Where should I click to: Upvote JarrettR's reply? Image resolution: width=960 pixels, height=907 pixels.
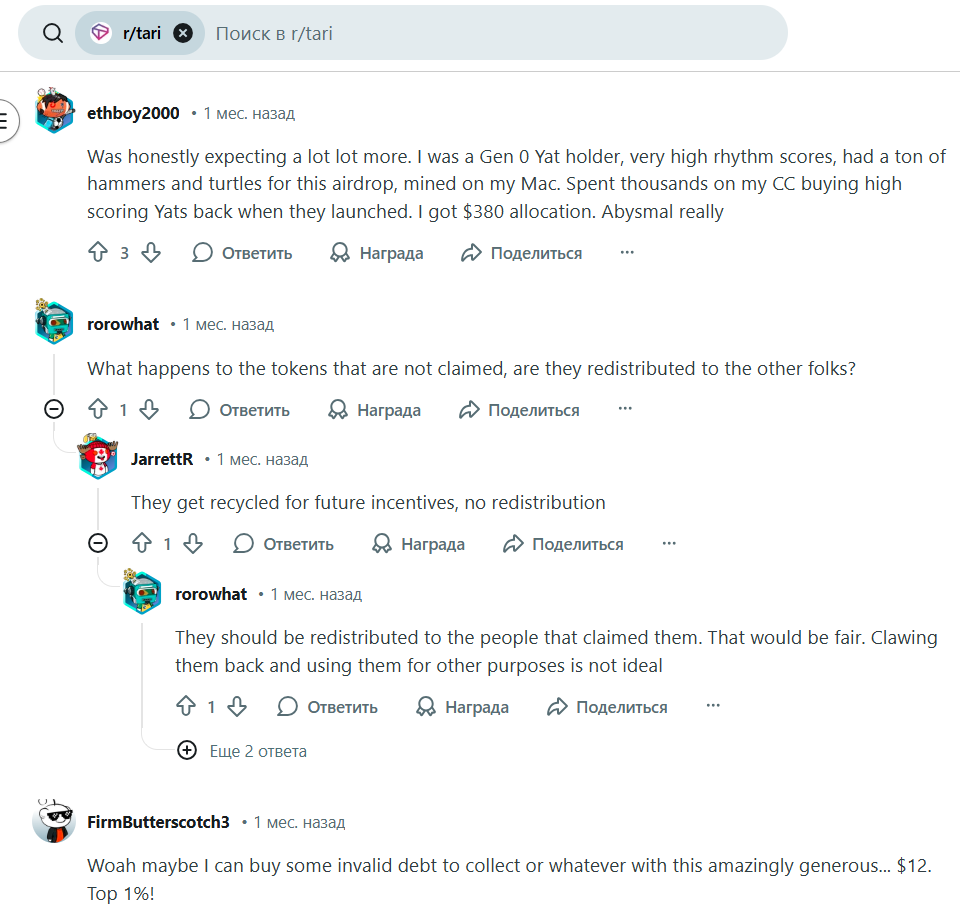click(141, 544)
